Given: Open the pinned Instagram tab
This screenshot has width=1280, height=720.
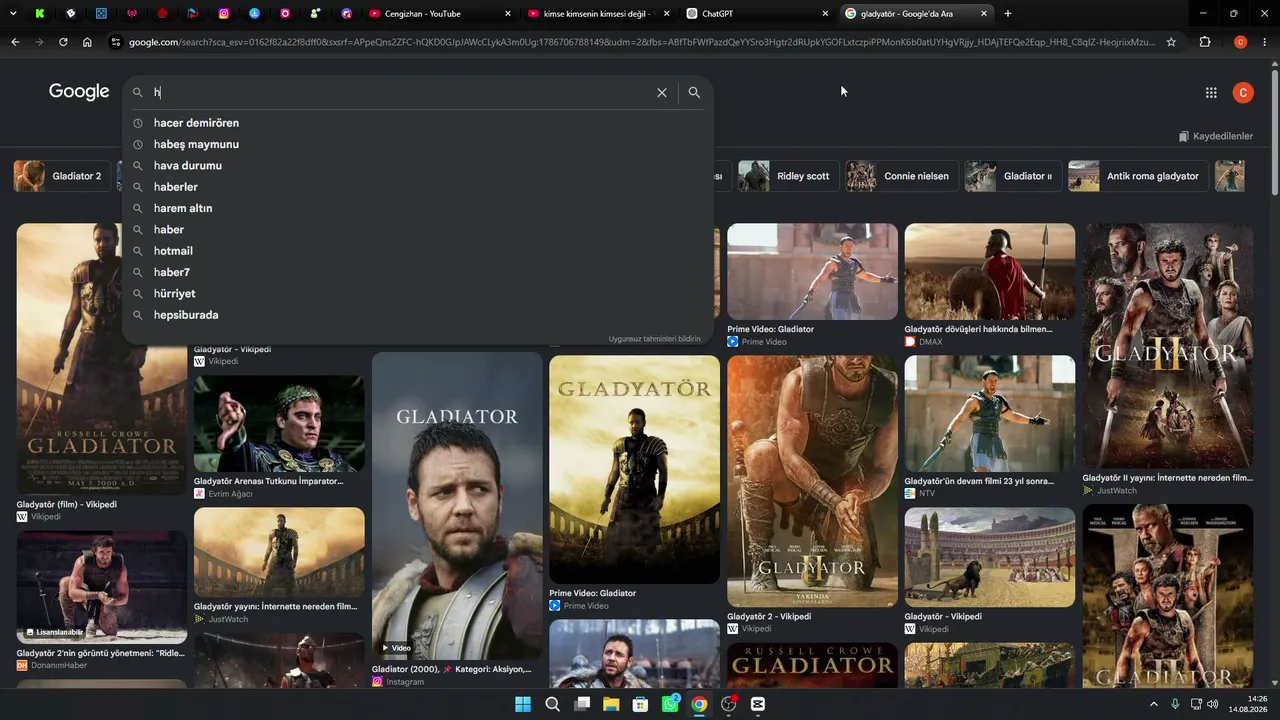Looking at the screenshot, I should pos(224,14).
